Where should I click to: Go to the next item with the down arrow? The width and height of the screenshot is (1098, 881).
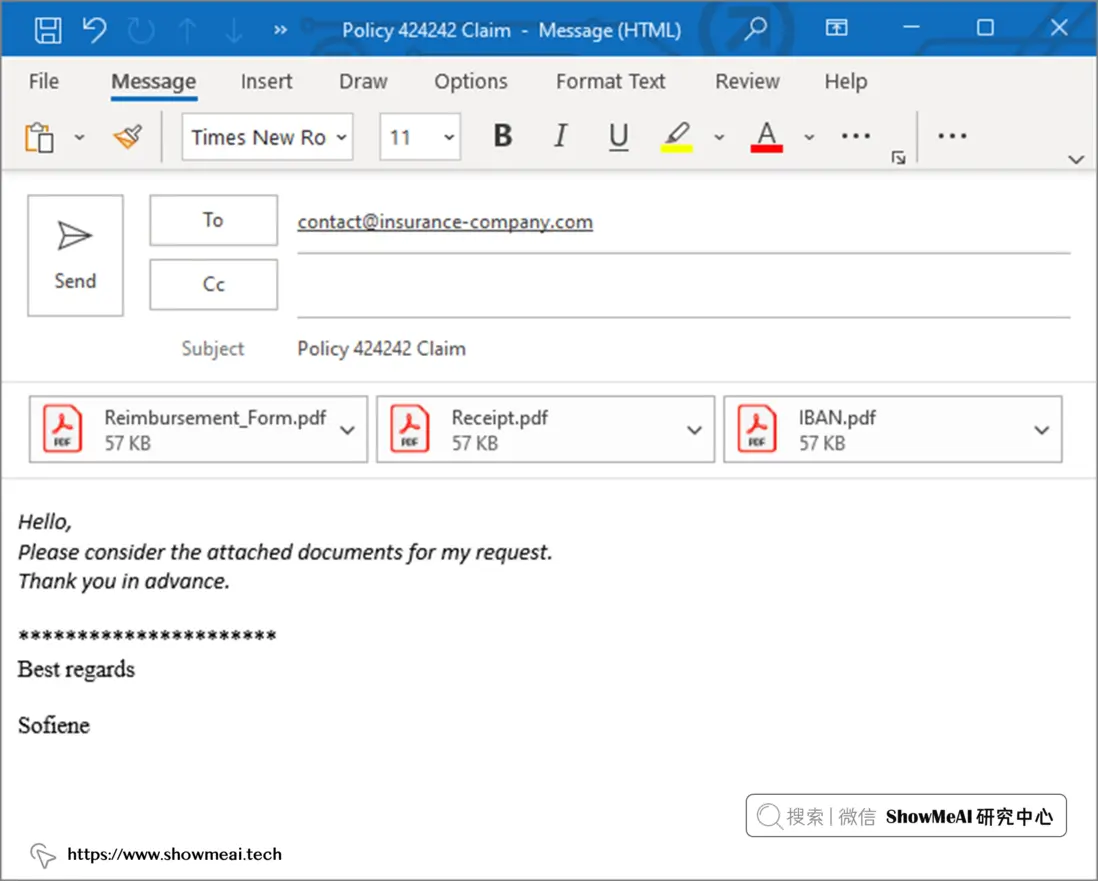234,30
